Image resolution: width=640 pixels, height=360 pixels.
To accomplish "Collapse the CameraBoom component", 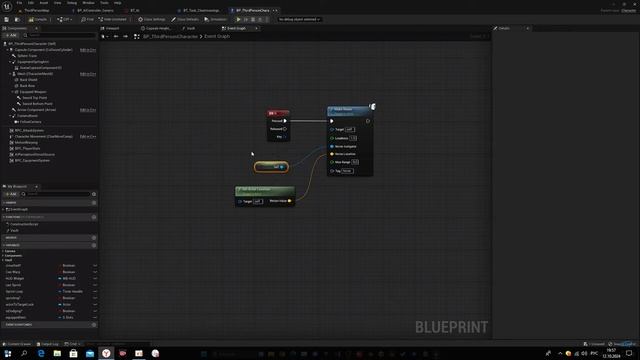I will [10, 116].
